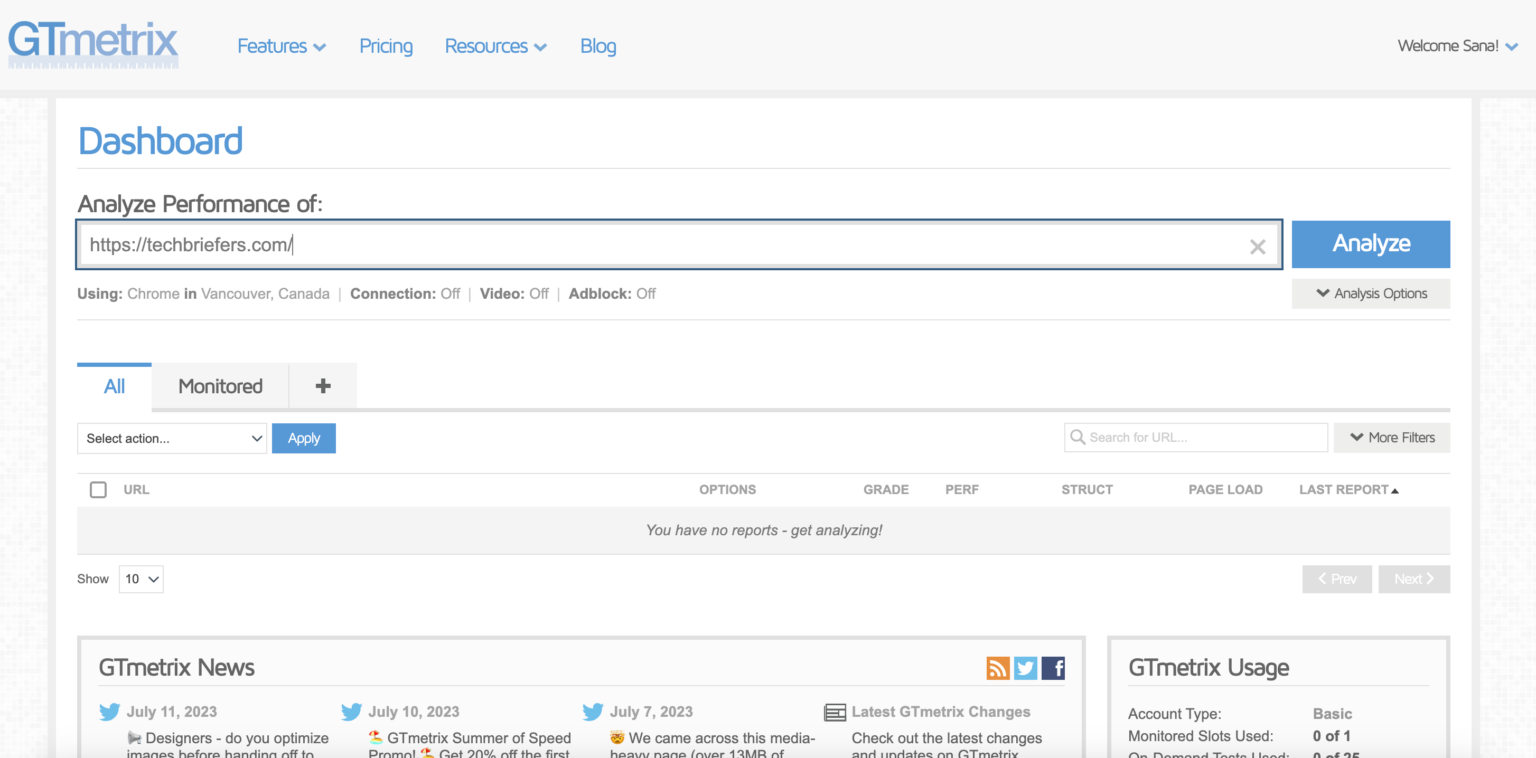The image size is (1536, 758).
Task: Open the Pricing page
Action: (386, 46)
